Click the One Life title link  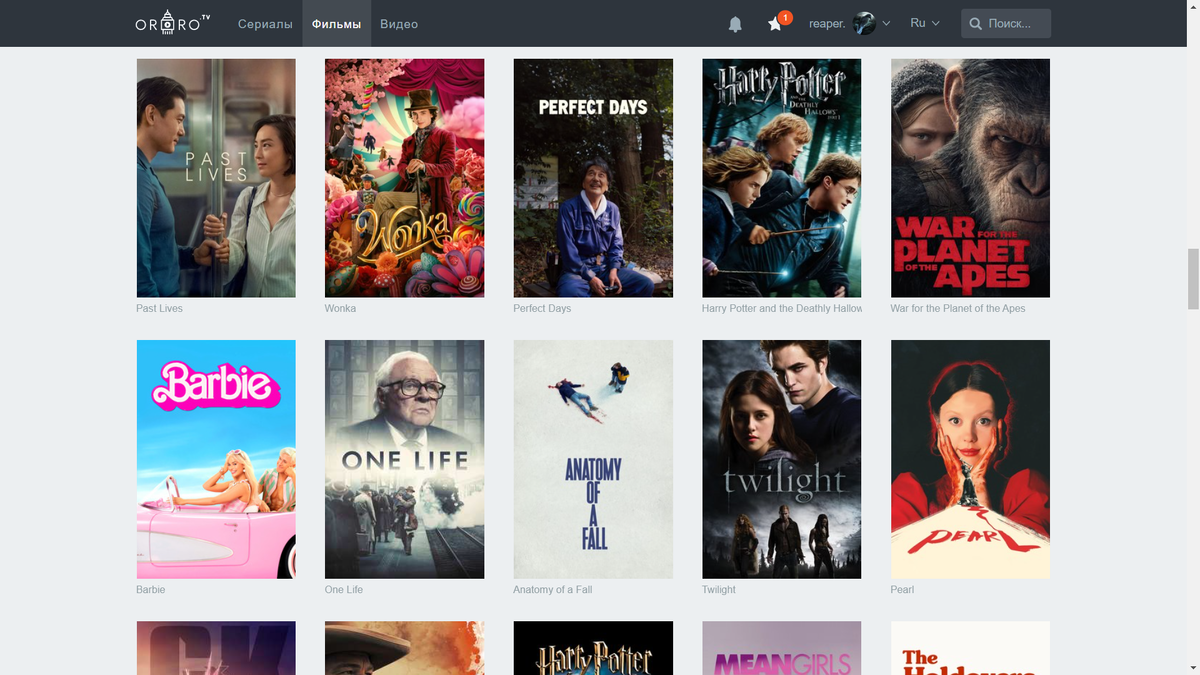click(x=344, y=589)
